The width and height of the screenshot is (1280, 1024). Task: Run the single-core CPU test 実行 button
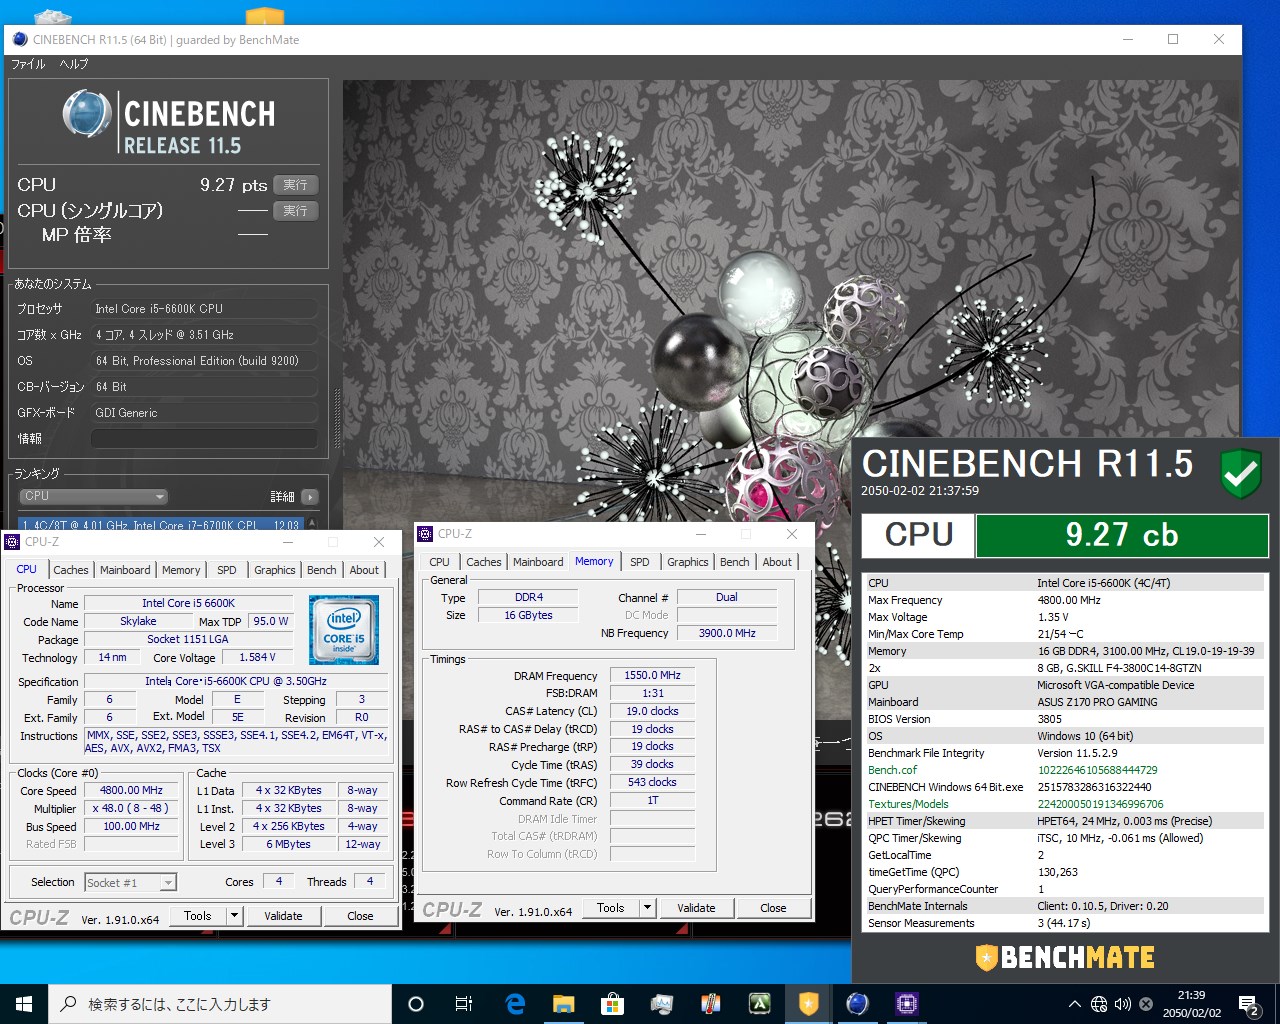pos(295,211)
